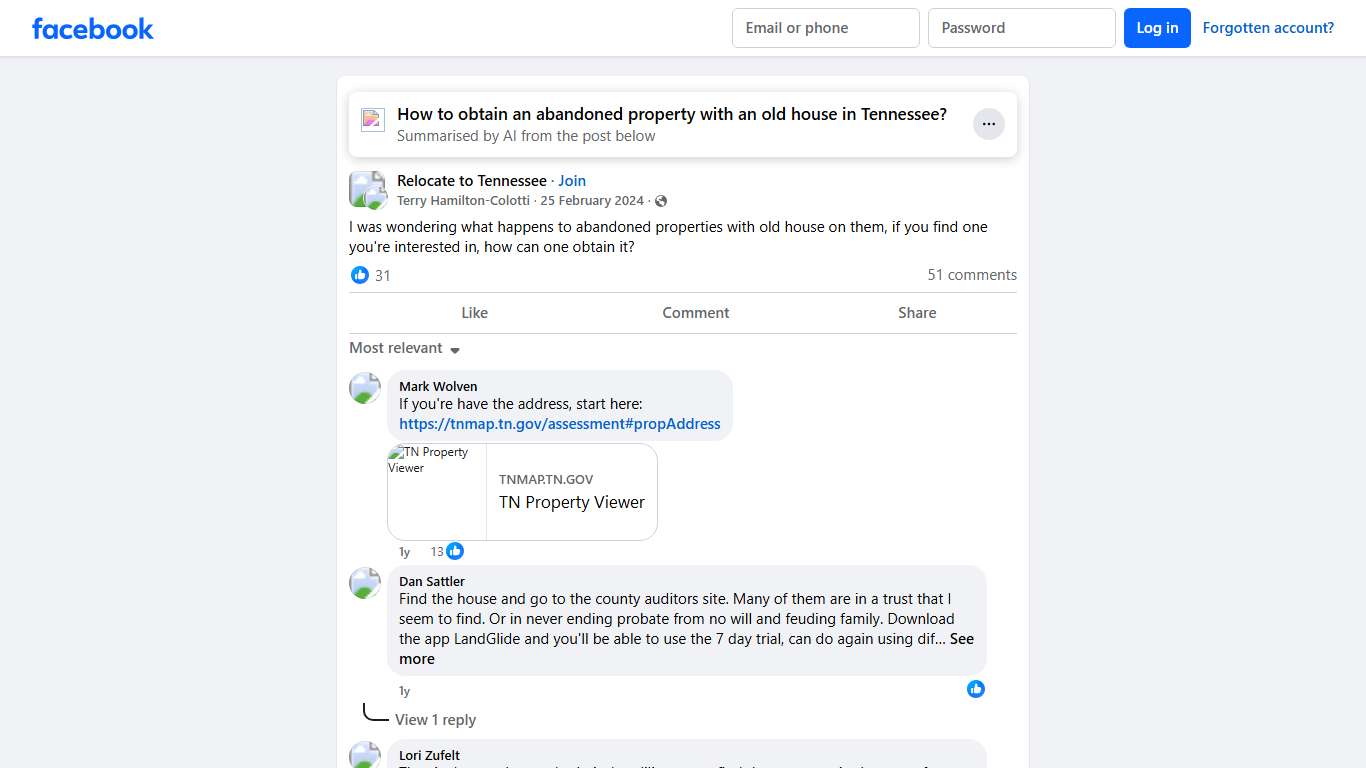The image size is (1366, 768).
Task: Click Dan Sattler's profile picture
Action: [x=365, y=583]
